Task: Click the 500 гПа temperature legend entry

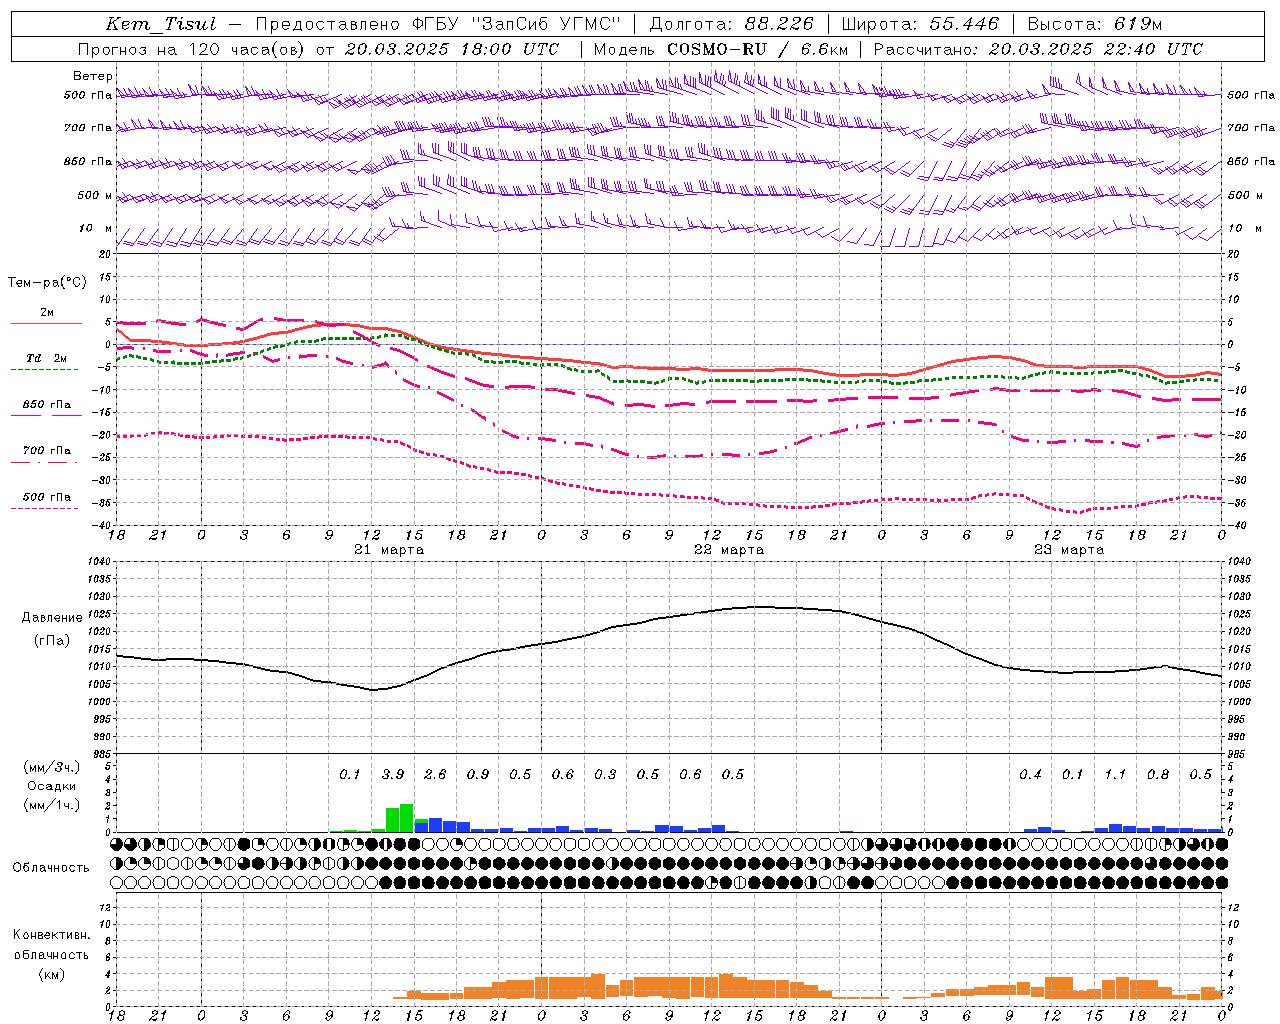Action: (46, 499)
